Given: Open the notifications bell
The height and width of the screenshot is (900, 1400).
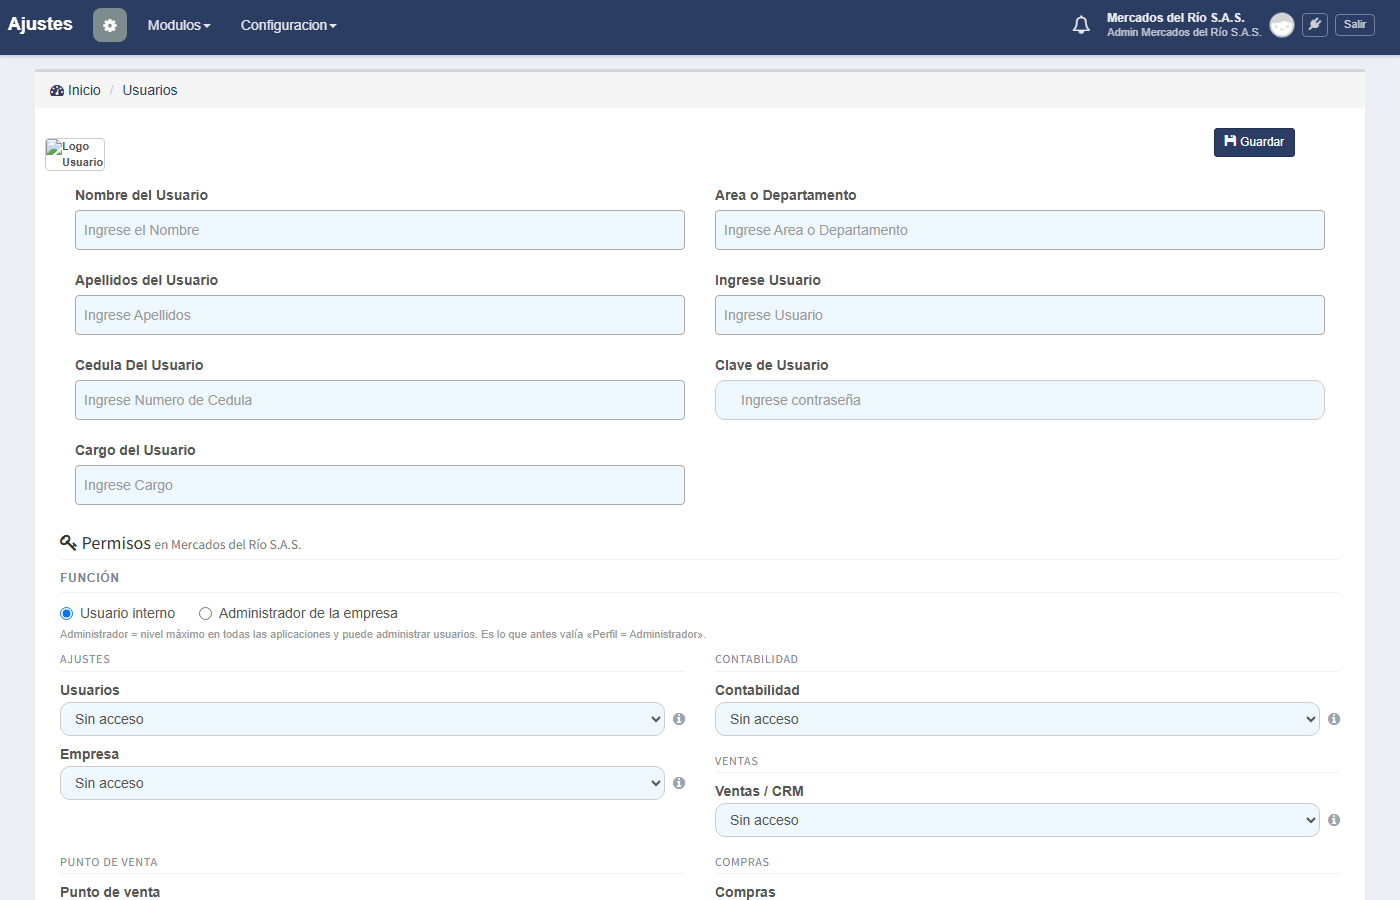Looking at the screenshot, I should 1081,25.
